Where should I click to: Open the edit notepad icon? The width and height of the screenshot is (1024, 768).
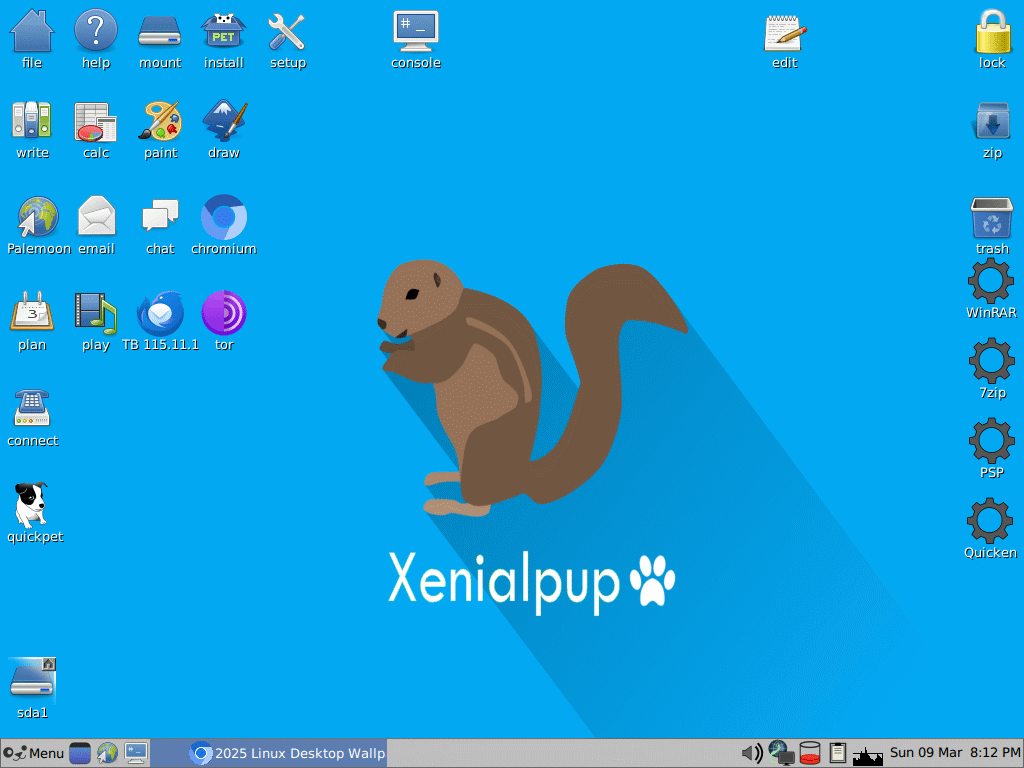pyautogui.click(x=785, y=31)
